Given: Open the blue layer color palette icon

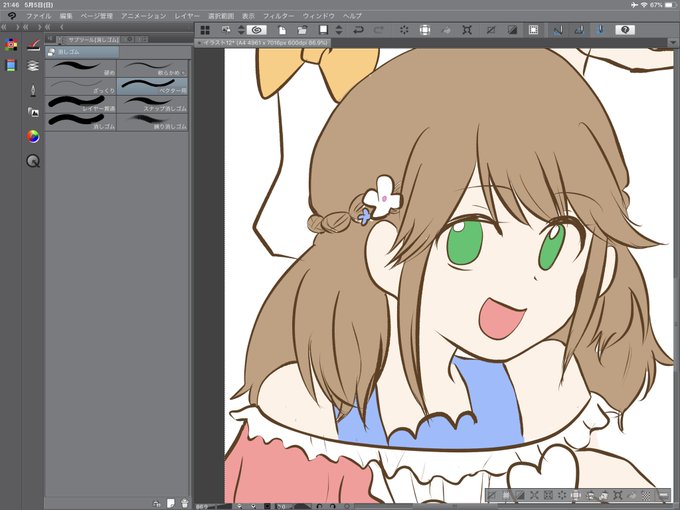Looking at the screenshot, I should coord(11,65).
